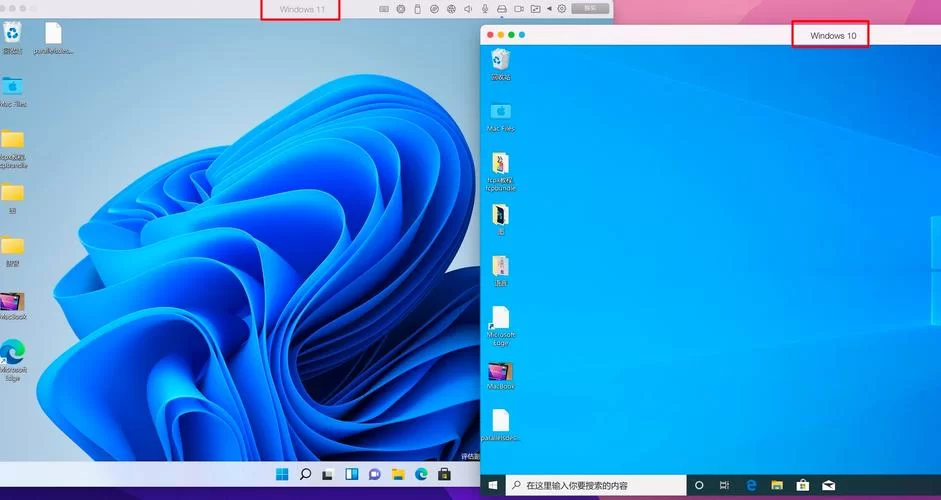Click the Windows 11 taskbar search icon
941x500 pixels.
(x=305, y=474)
